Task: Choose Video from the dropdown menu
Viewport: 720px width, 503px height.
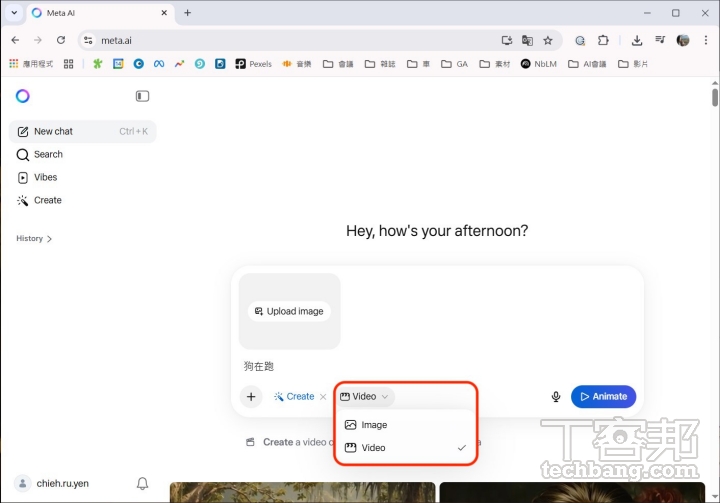Action: [x=405, y=447]
